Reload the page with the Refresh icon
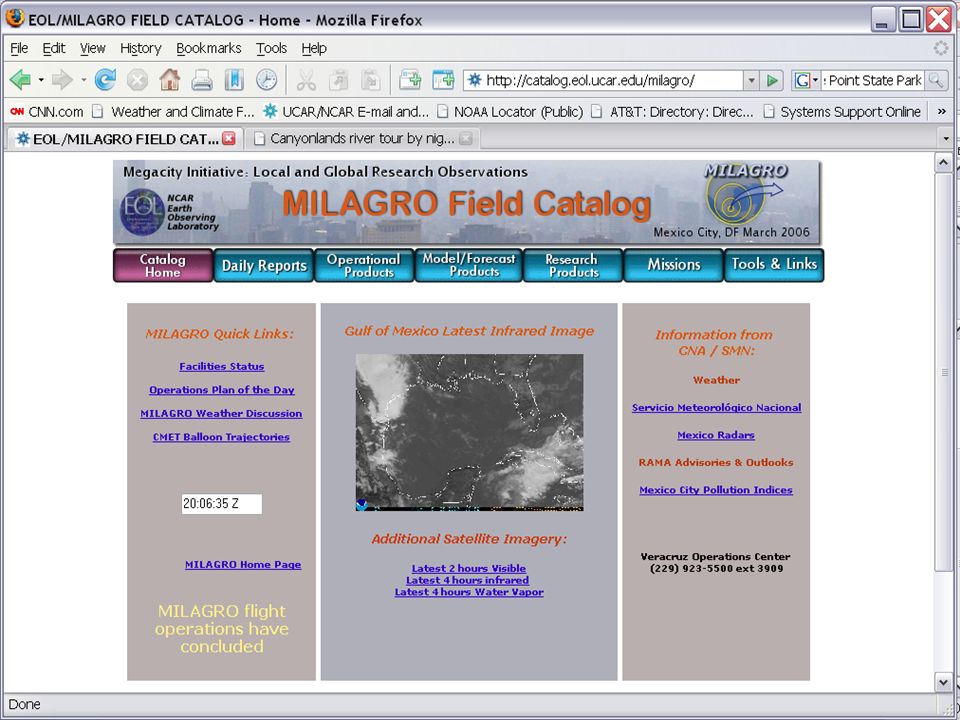960x720 pixels. coord(105,80)
